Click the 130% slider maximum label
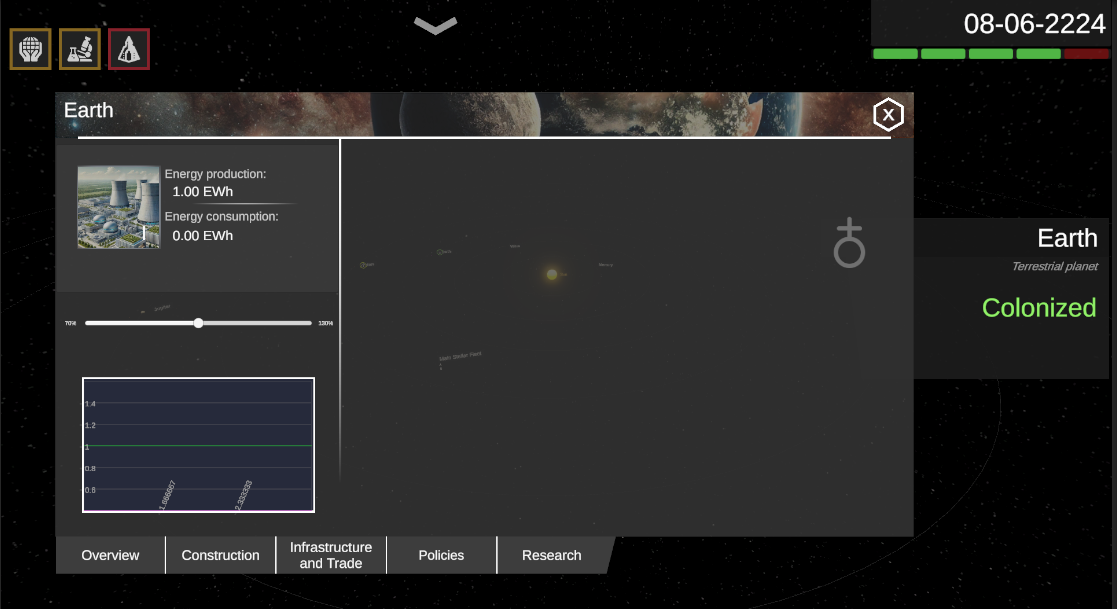 tap(326, 323)
